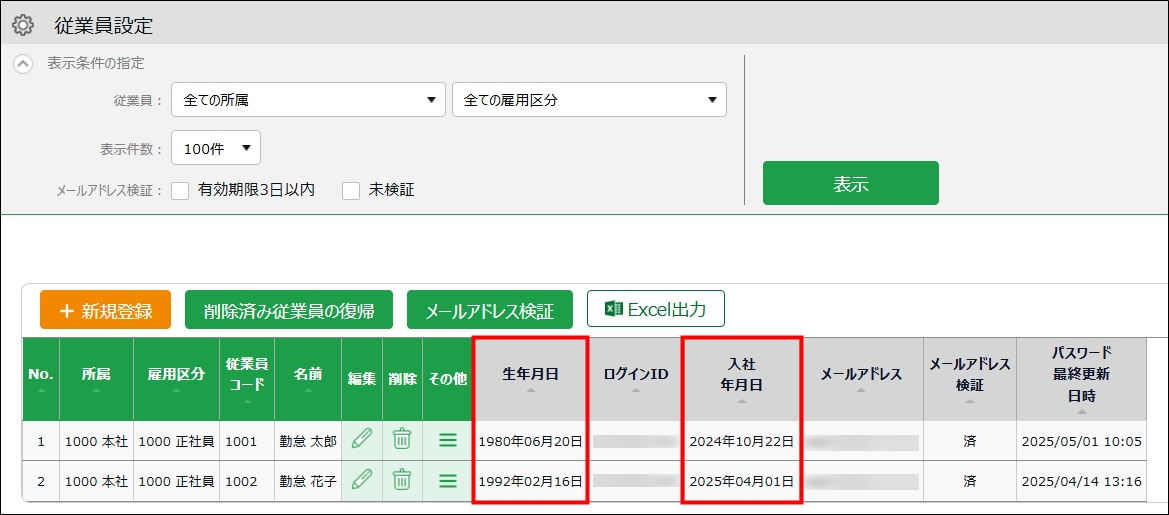
Task: Click the Excel icon in Excel出力 button
Action: [613, 309]
